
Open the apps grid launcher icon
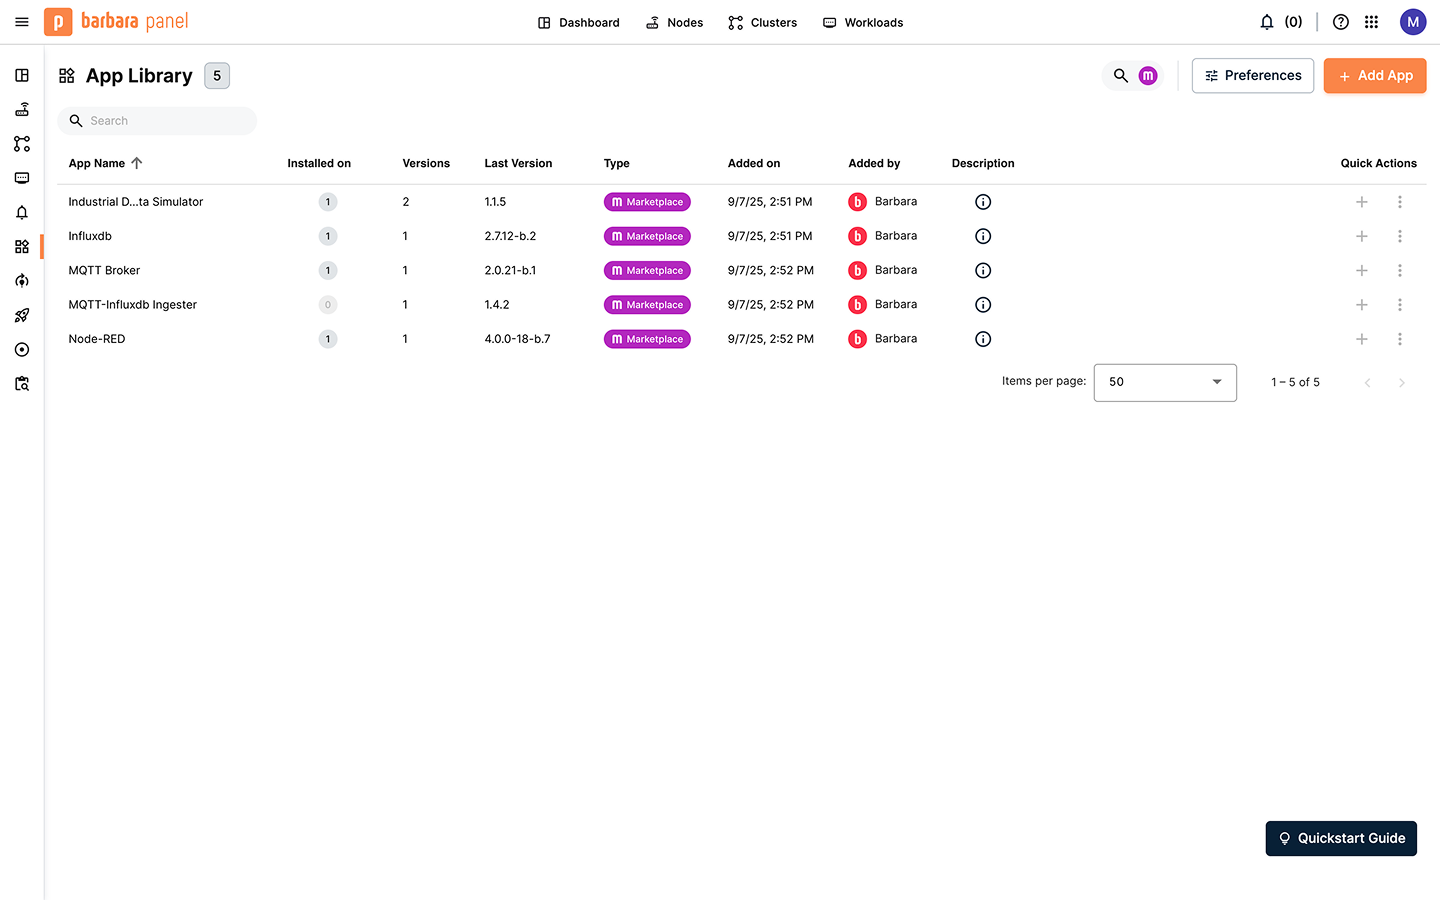pyautogui.click(x=1372, y=22)
